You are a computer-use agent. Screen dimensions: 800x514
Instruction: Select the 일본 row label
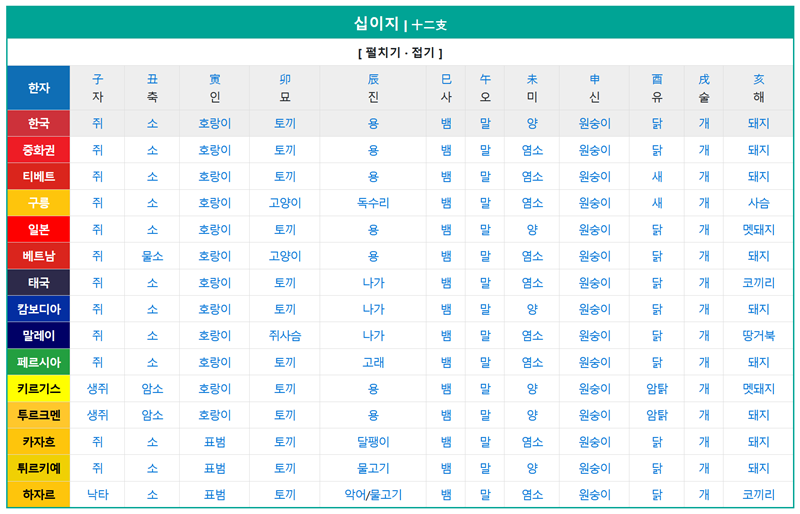[x=39, y=230]
